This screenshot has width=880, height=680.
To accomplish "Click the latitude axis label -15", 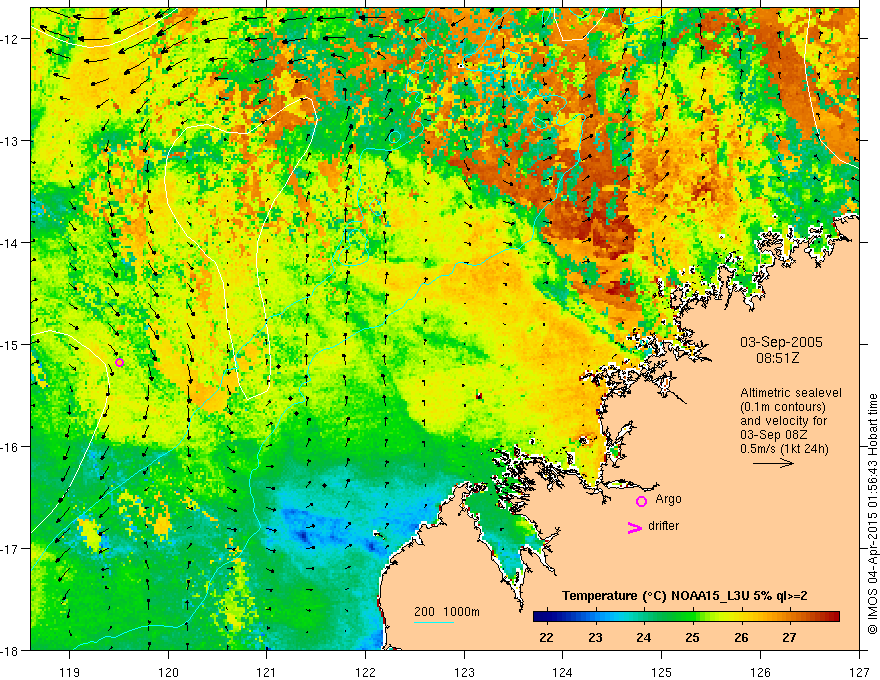I will coord(11,344).
